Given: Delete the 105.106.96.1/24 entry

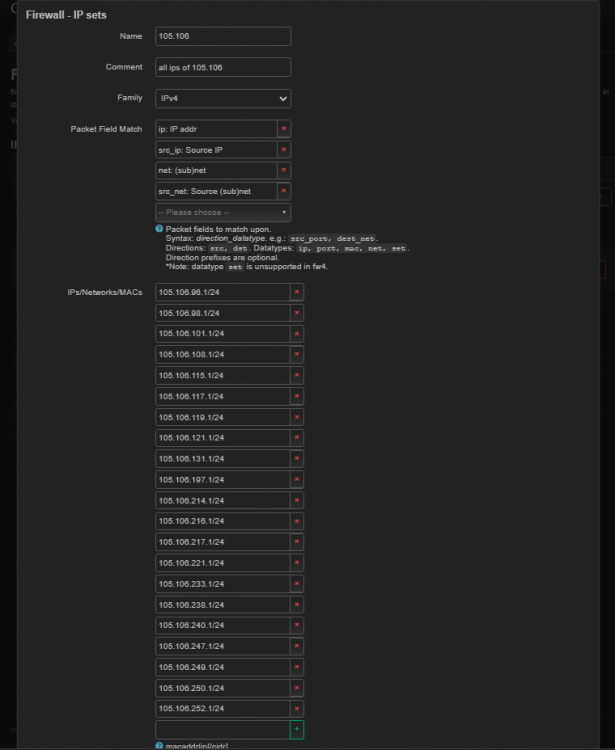Looking at the screenshot, I should tap(297, 292).
